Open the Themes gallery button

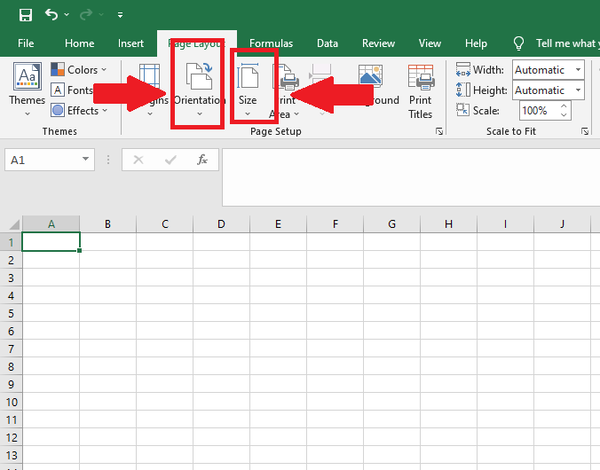point(27,89)
